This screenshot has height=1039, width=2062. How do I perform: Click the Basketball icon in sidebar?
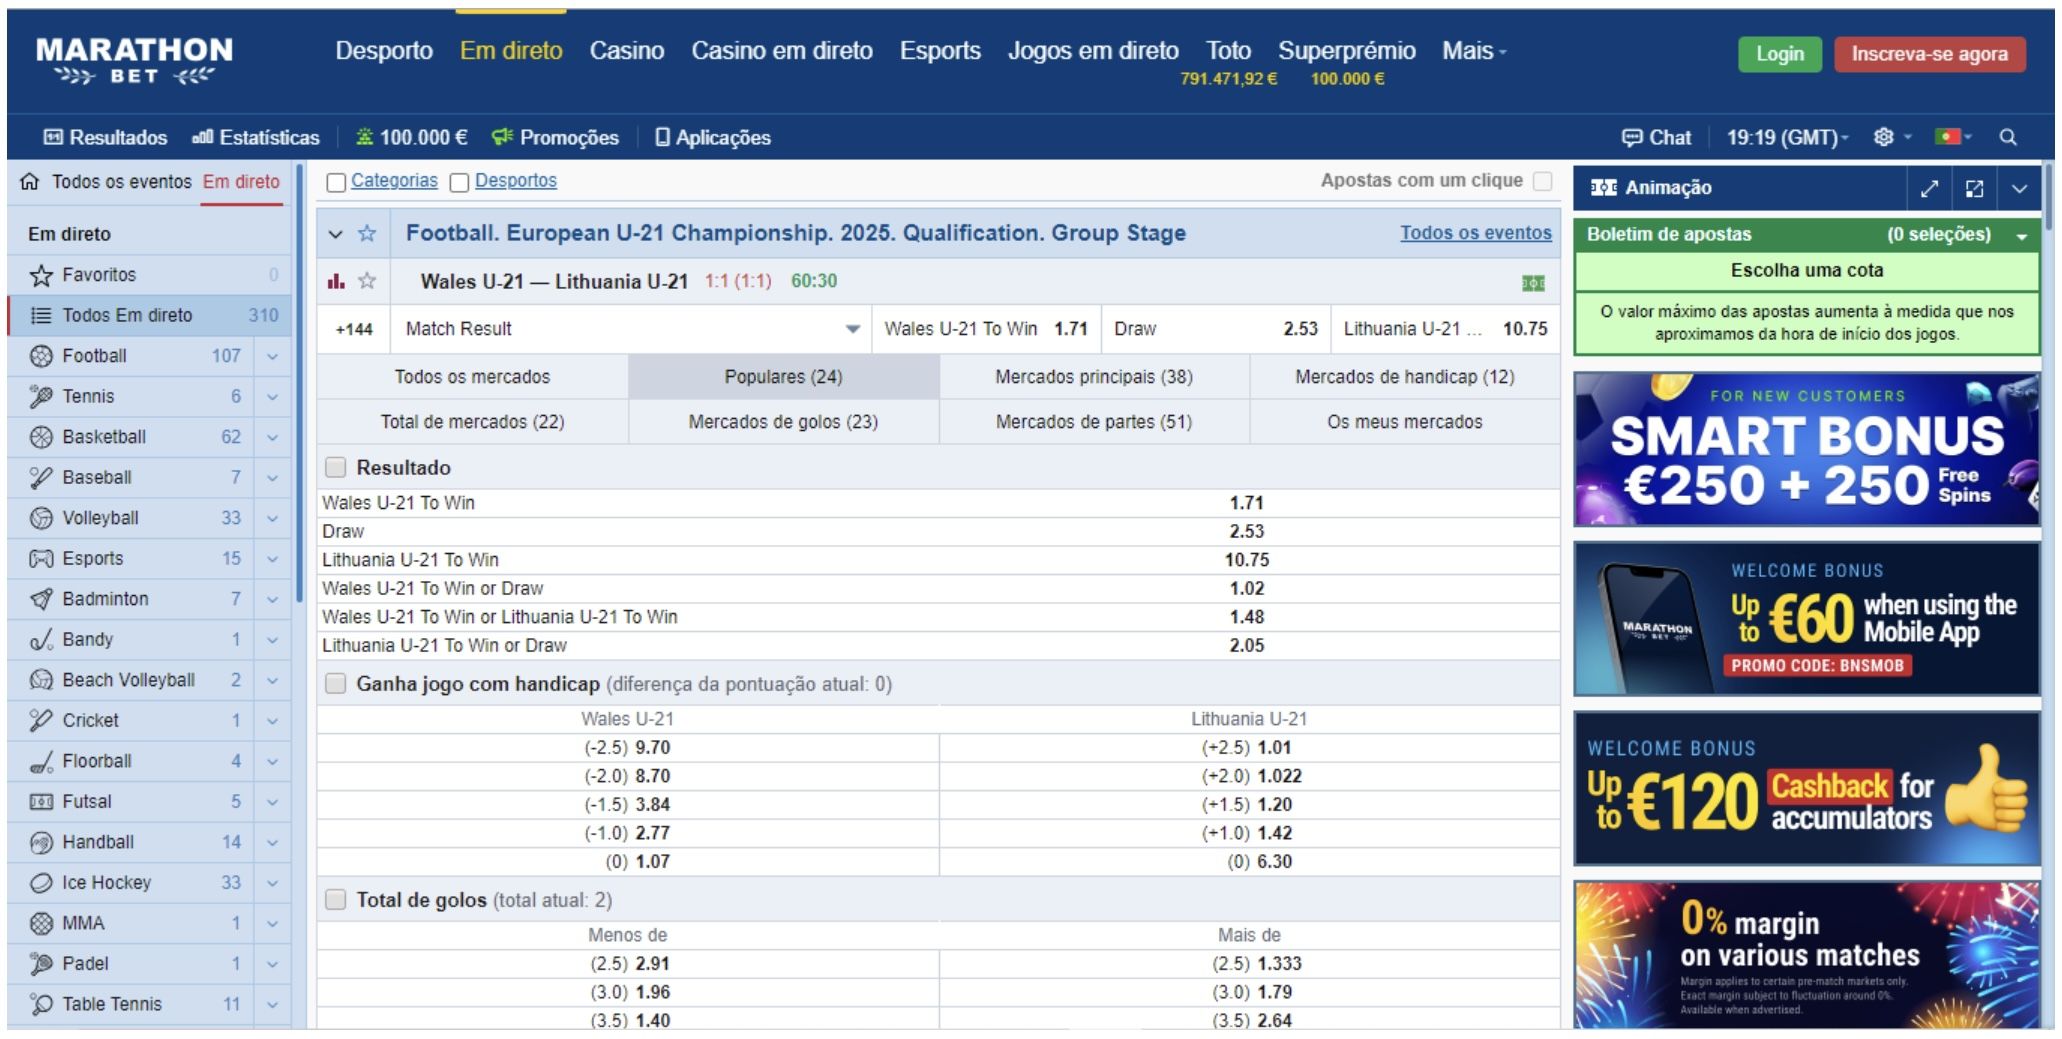coord(41,437)
